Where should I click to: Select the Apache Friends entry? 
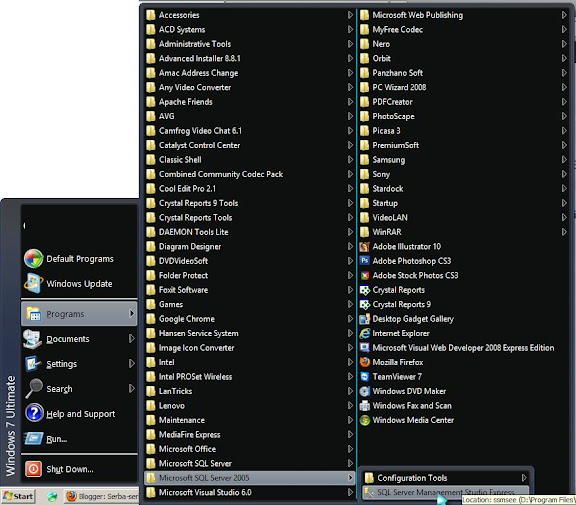pos(249,102)
